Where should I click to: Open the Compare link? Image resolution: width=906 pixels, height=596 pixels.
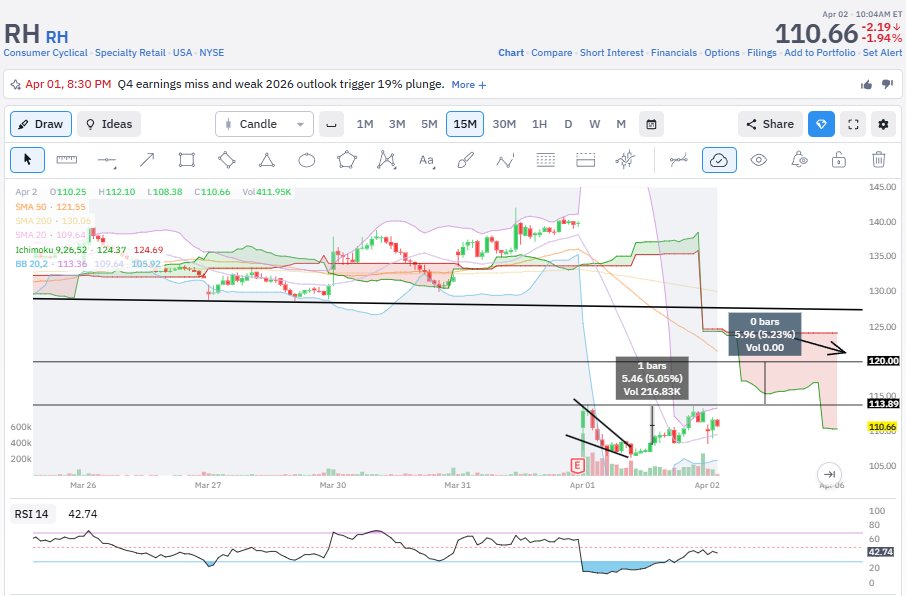coord(552,53)
